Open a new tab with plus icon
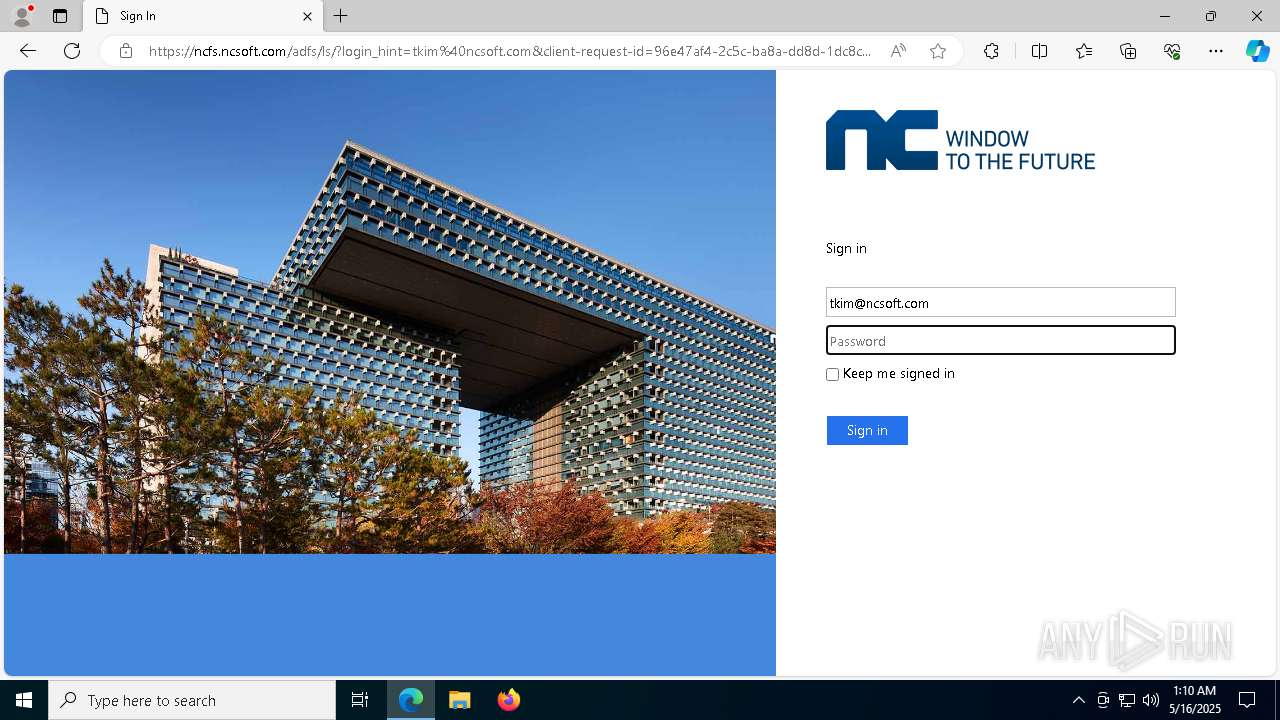 coord(341,16)
